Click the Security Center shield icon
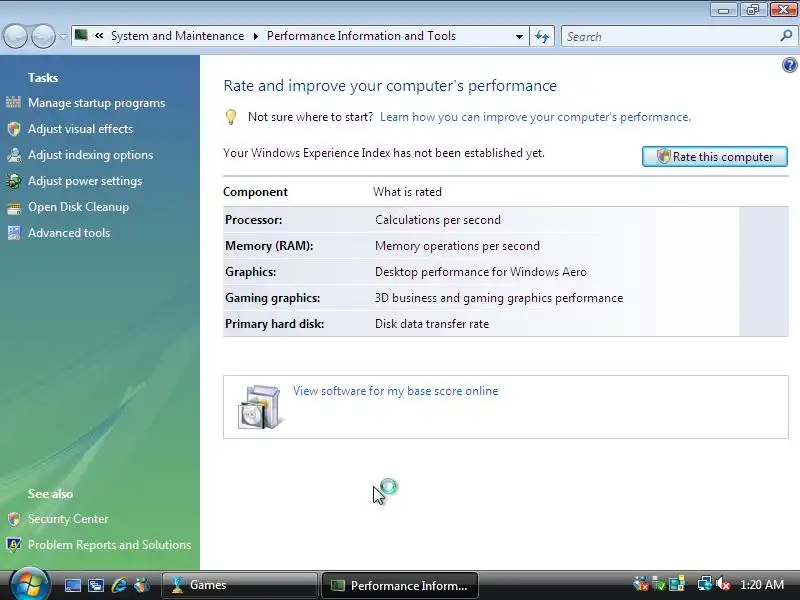The image size is (800, 600). click(14, 519)
